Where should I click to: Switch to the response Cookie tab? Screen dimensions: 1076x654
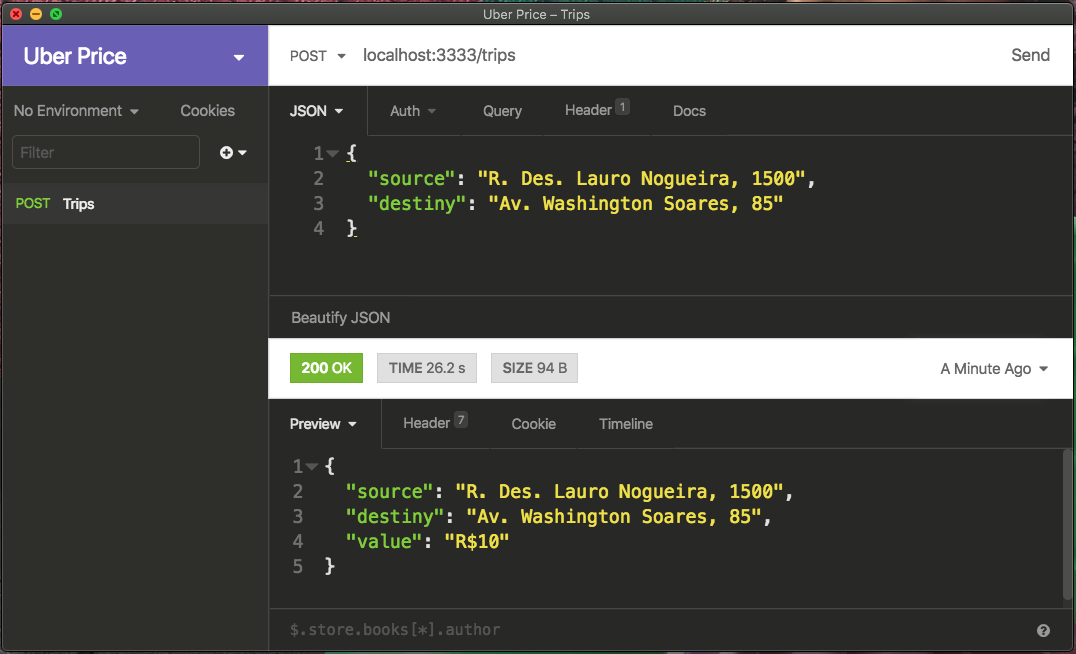[x=533, y=424]
